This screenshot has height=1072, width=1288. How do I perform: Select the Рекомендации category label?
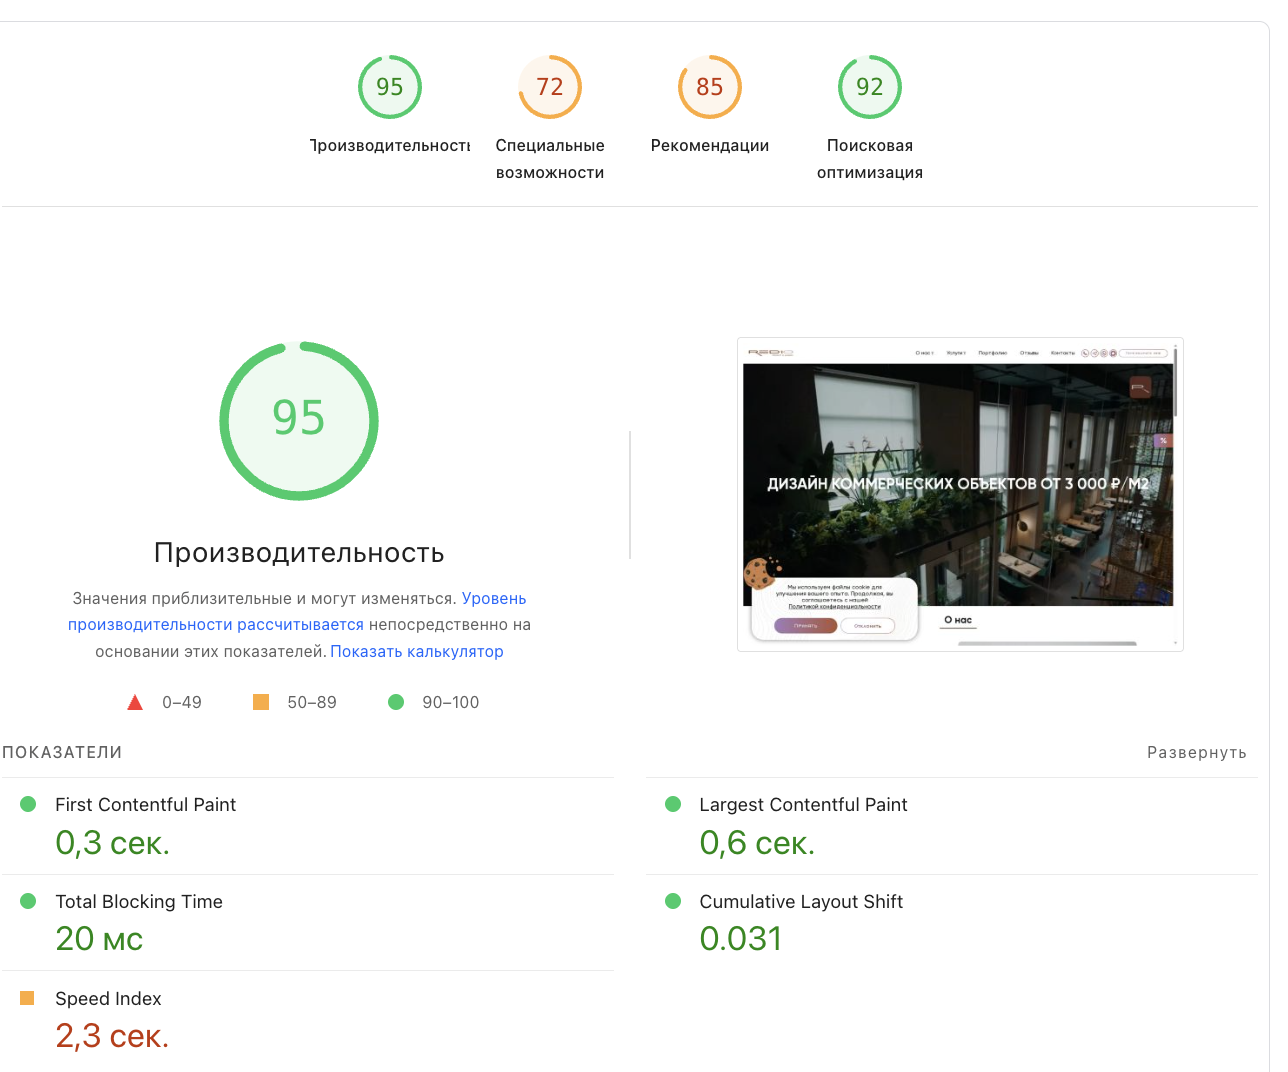point(710,146)
